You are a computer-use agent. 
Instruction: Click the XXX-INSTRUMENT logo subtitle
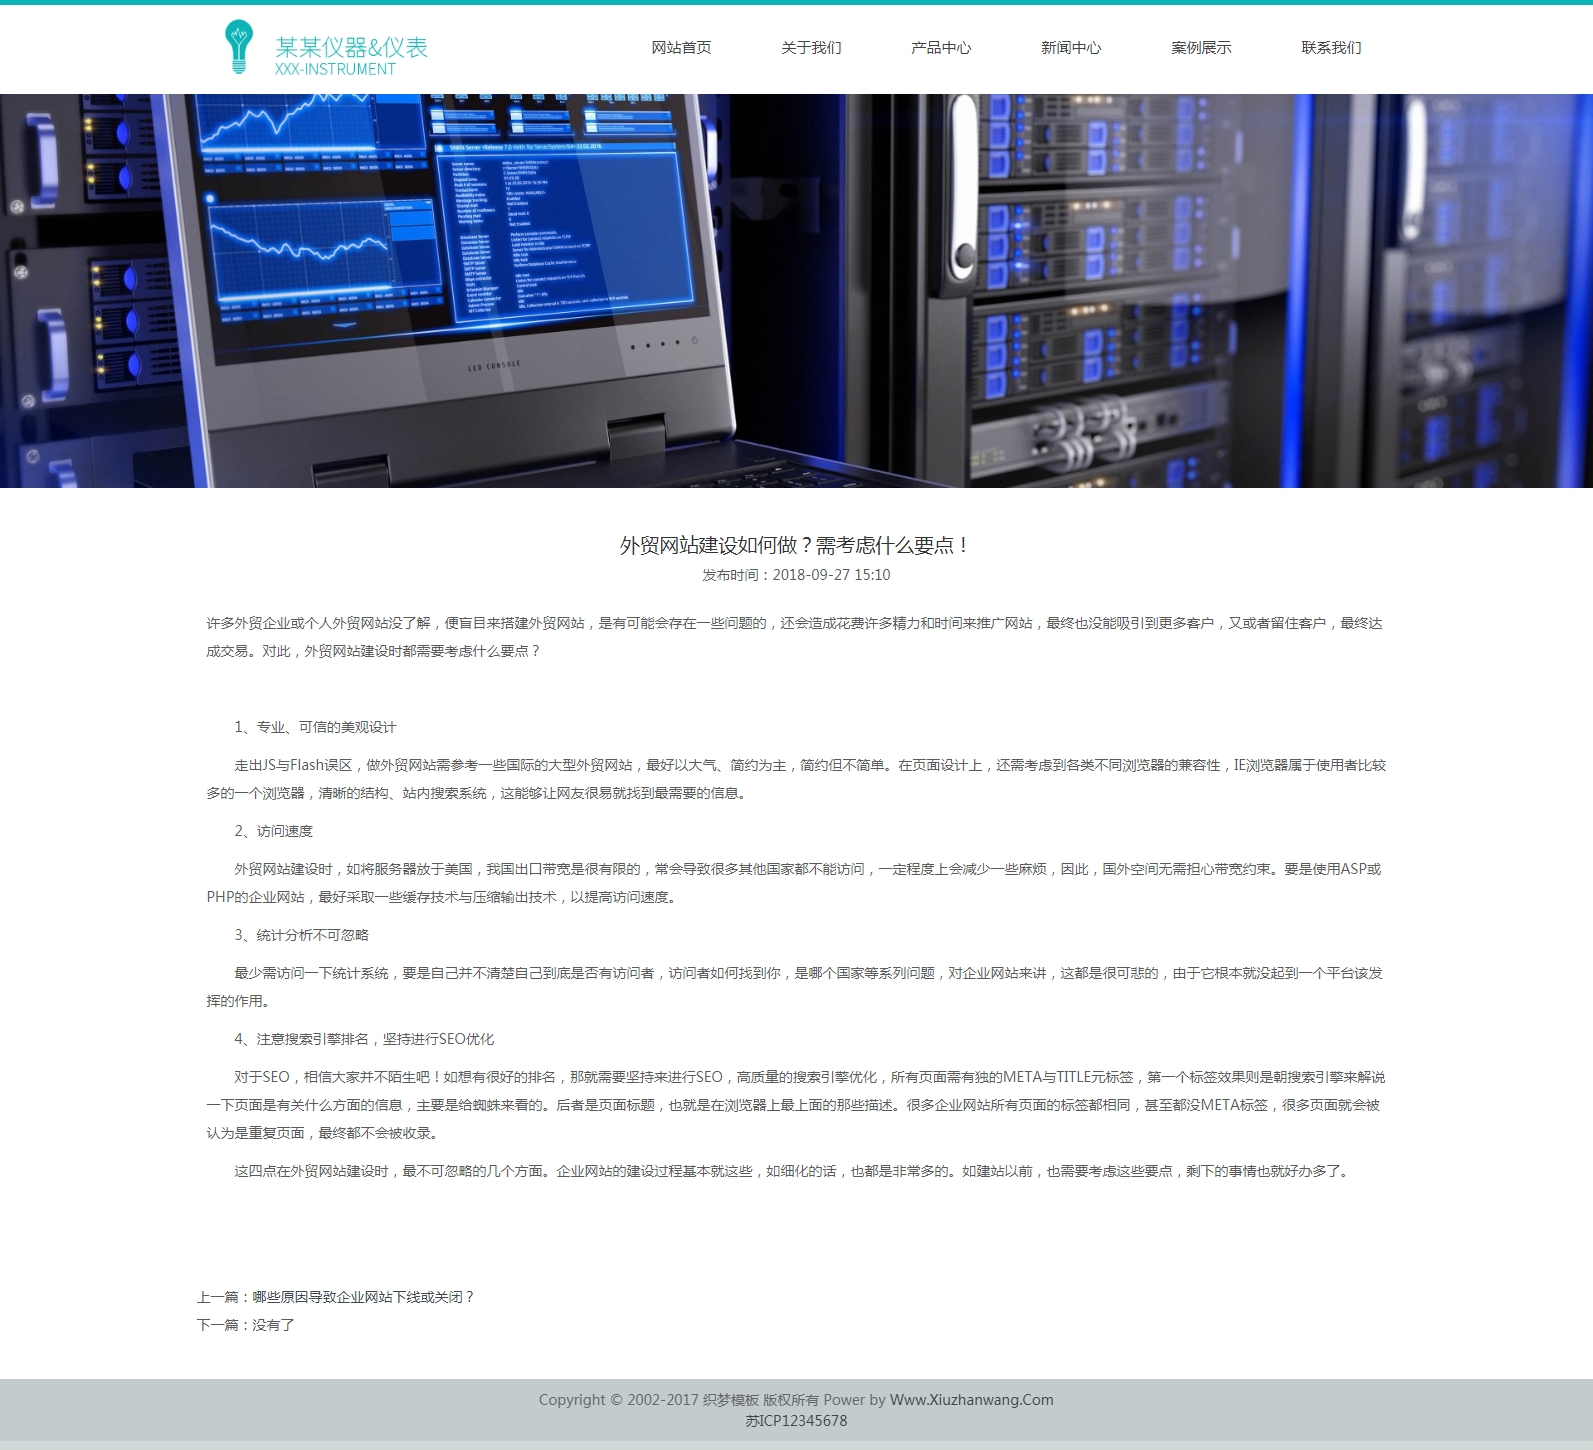[335, 70]
